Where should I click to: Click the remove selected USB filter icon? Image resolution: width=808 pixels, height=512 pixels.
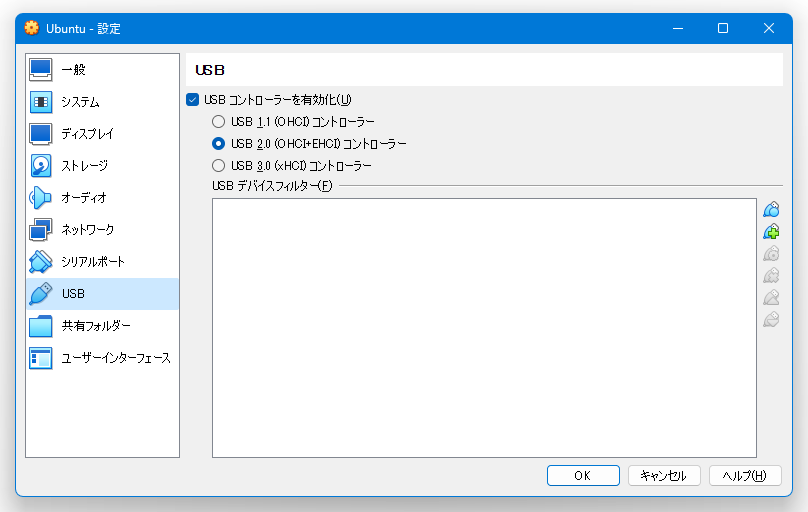click(771, 276)
